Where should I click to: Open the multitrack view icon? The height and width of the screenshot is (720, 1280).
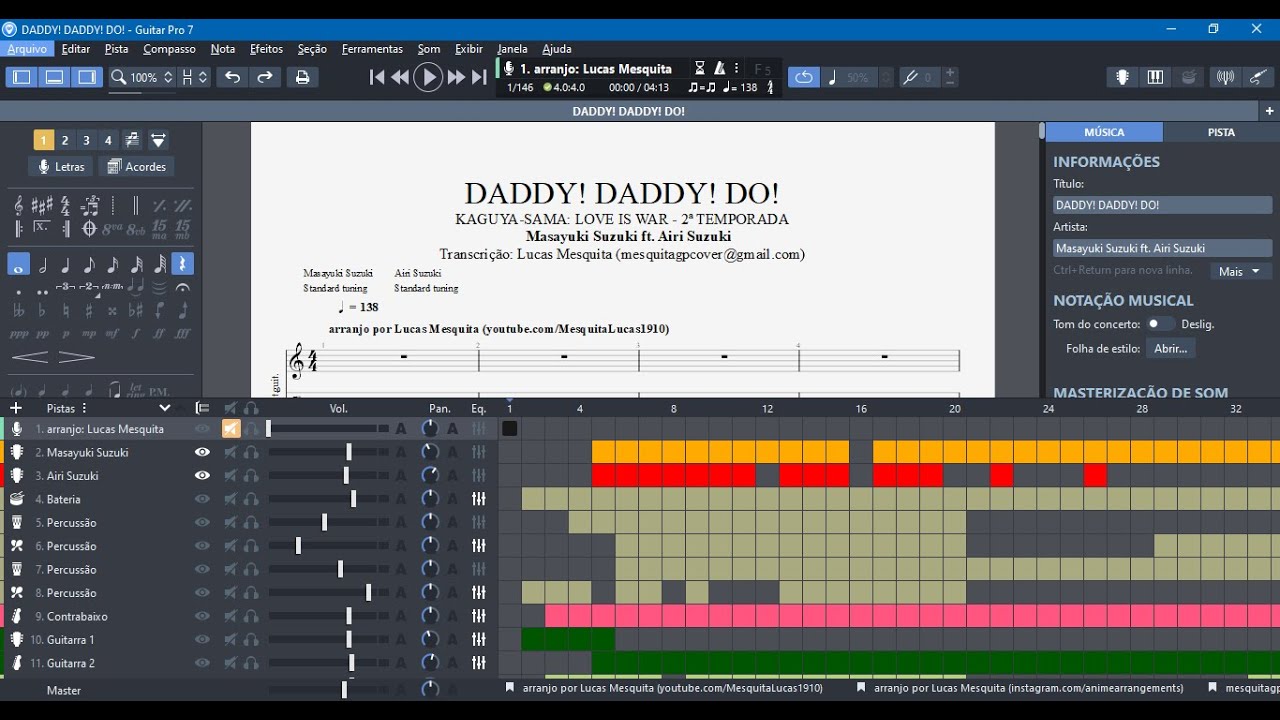202,408
